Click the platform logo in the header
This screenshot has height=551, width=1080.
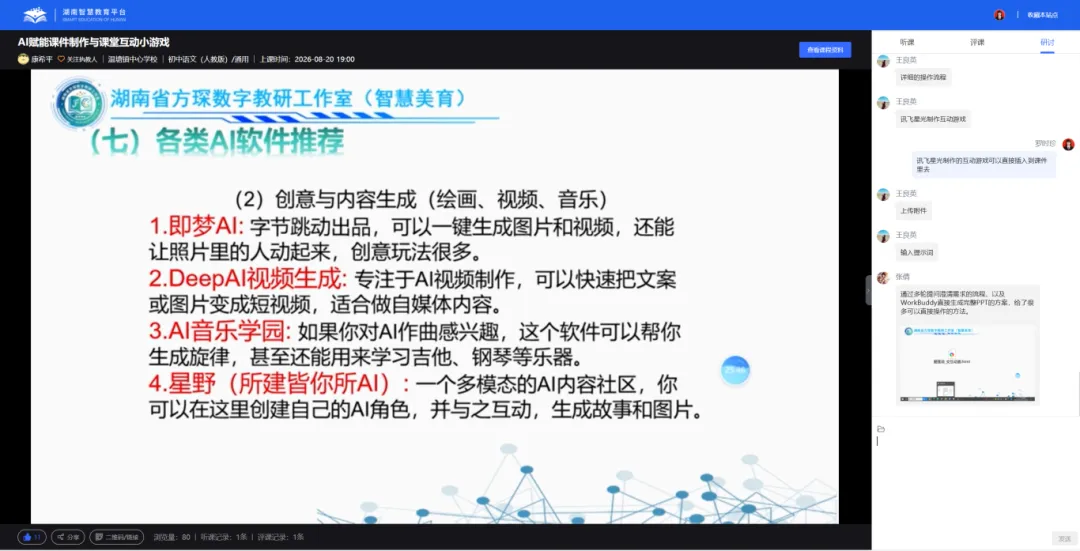tap(74, 14)
